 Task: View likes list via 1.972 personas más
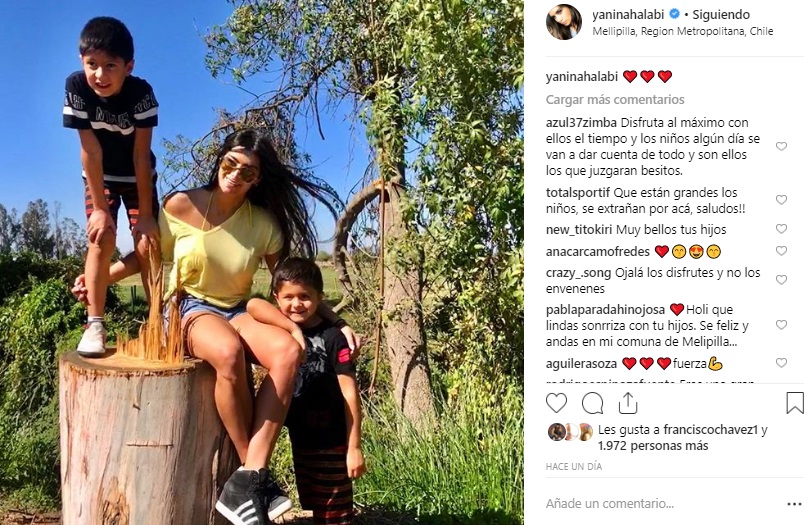tap(653, 446)
